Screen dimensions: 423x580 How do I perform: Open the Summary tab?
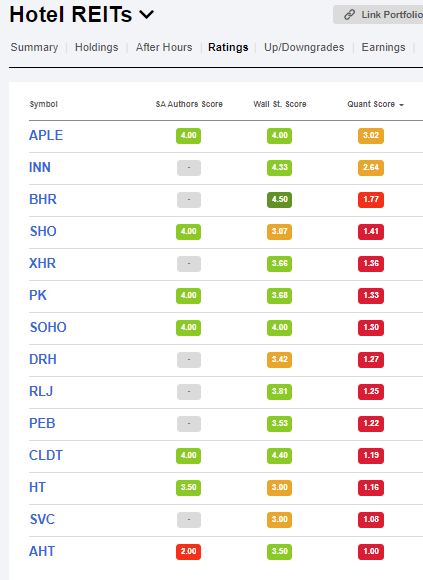click(34, 47)
